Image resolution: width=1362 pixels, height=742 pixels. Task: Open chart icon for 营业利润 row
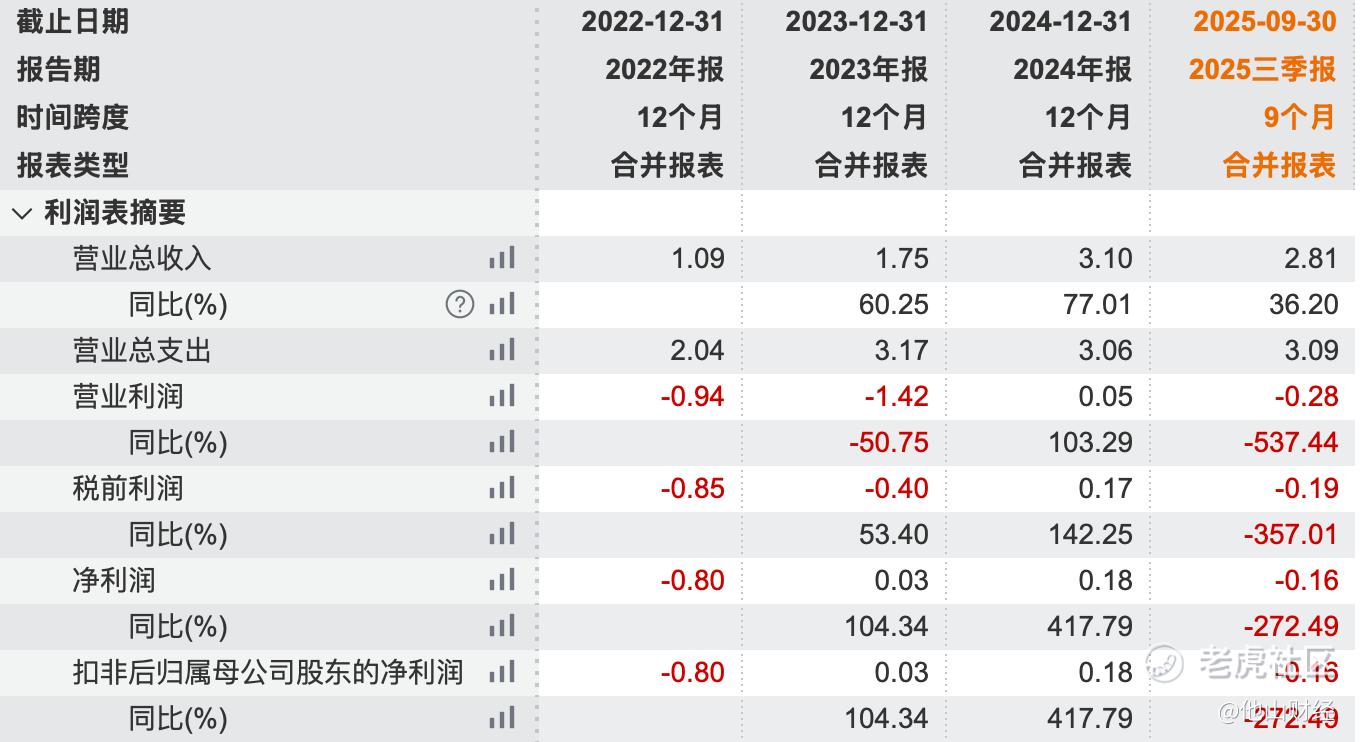(x=502, y=396)
